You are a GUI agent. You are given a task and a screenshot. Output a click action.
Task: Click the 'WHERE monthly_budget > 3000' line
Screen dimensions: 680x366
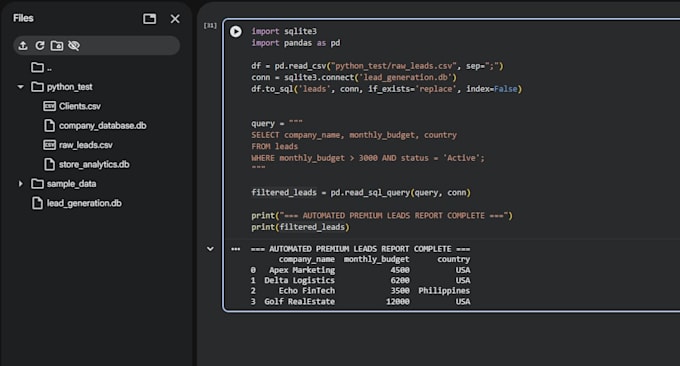tap(368, 158)
